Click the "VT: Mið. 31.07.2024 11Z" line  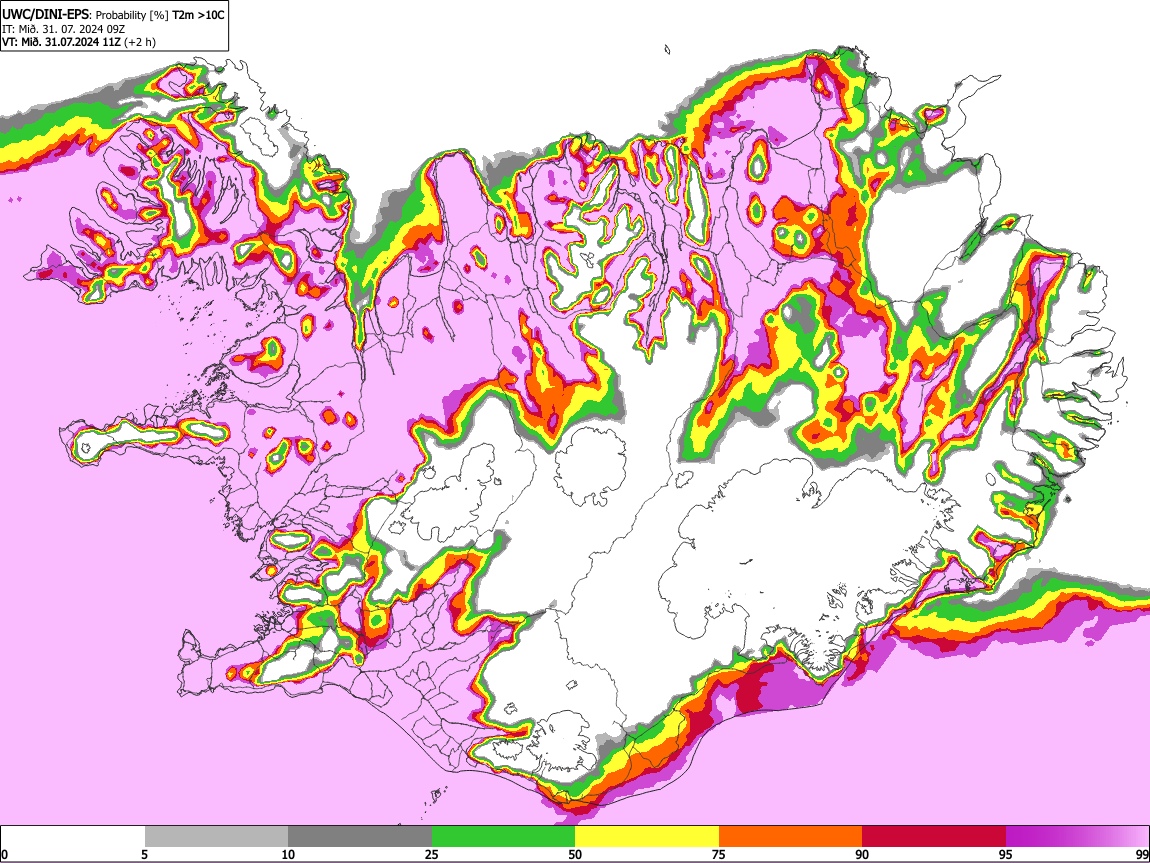click(61, 42)
